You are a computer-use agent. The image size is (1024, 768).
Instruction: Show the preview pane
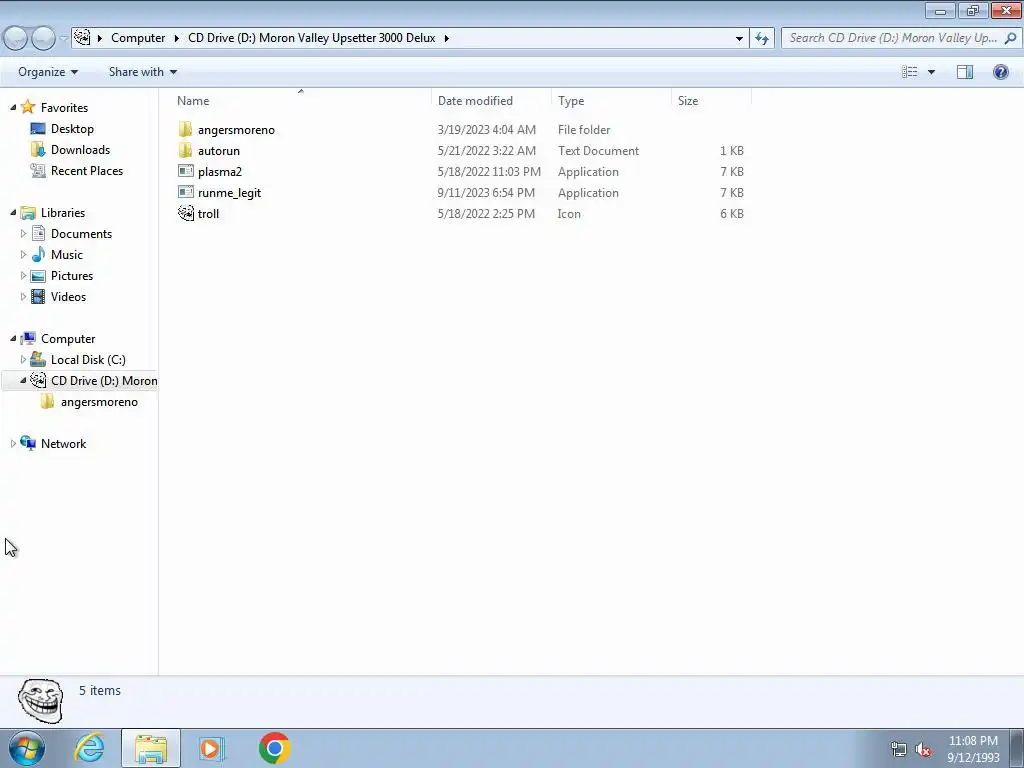965,72
